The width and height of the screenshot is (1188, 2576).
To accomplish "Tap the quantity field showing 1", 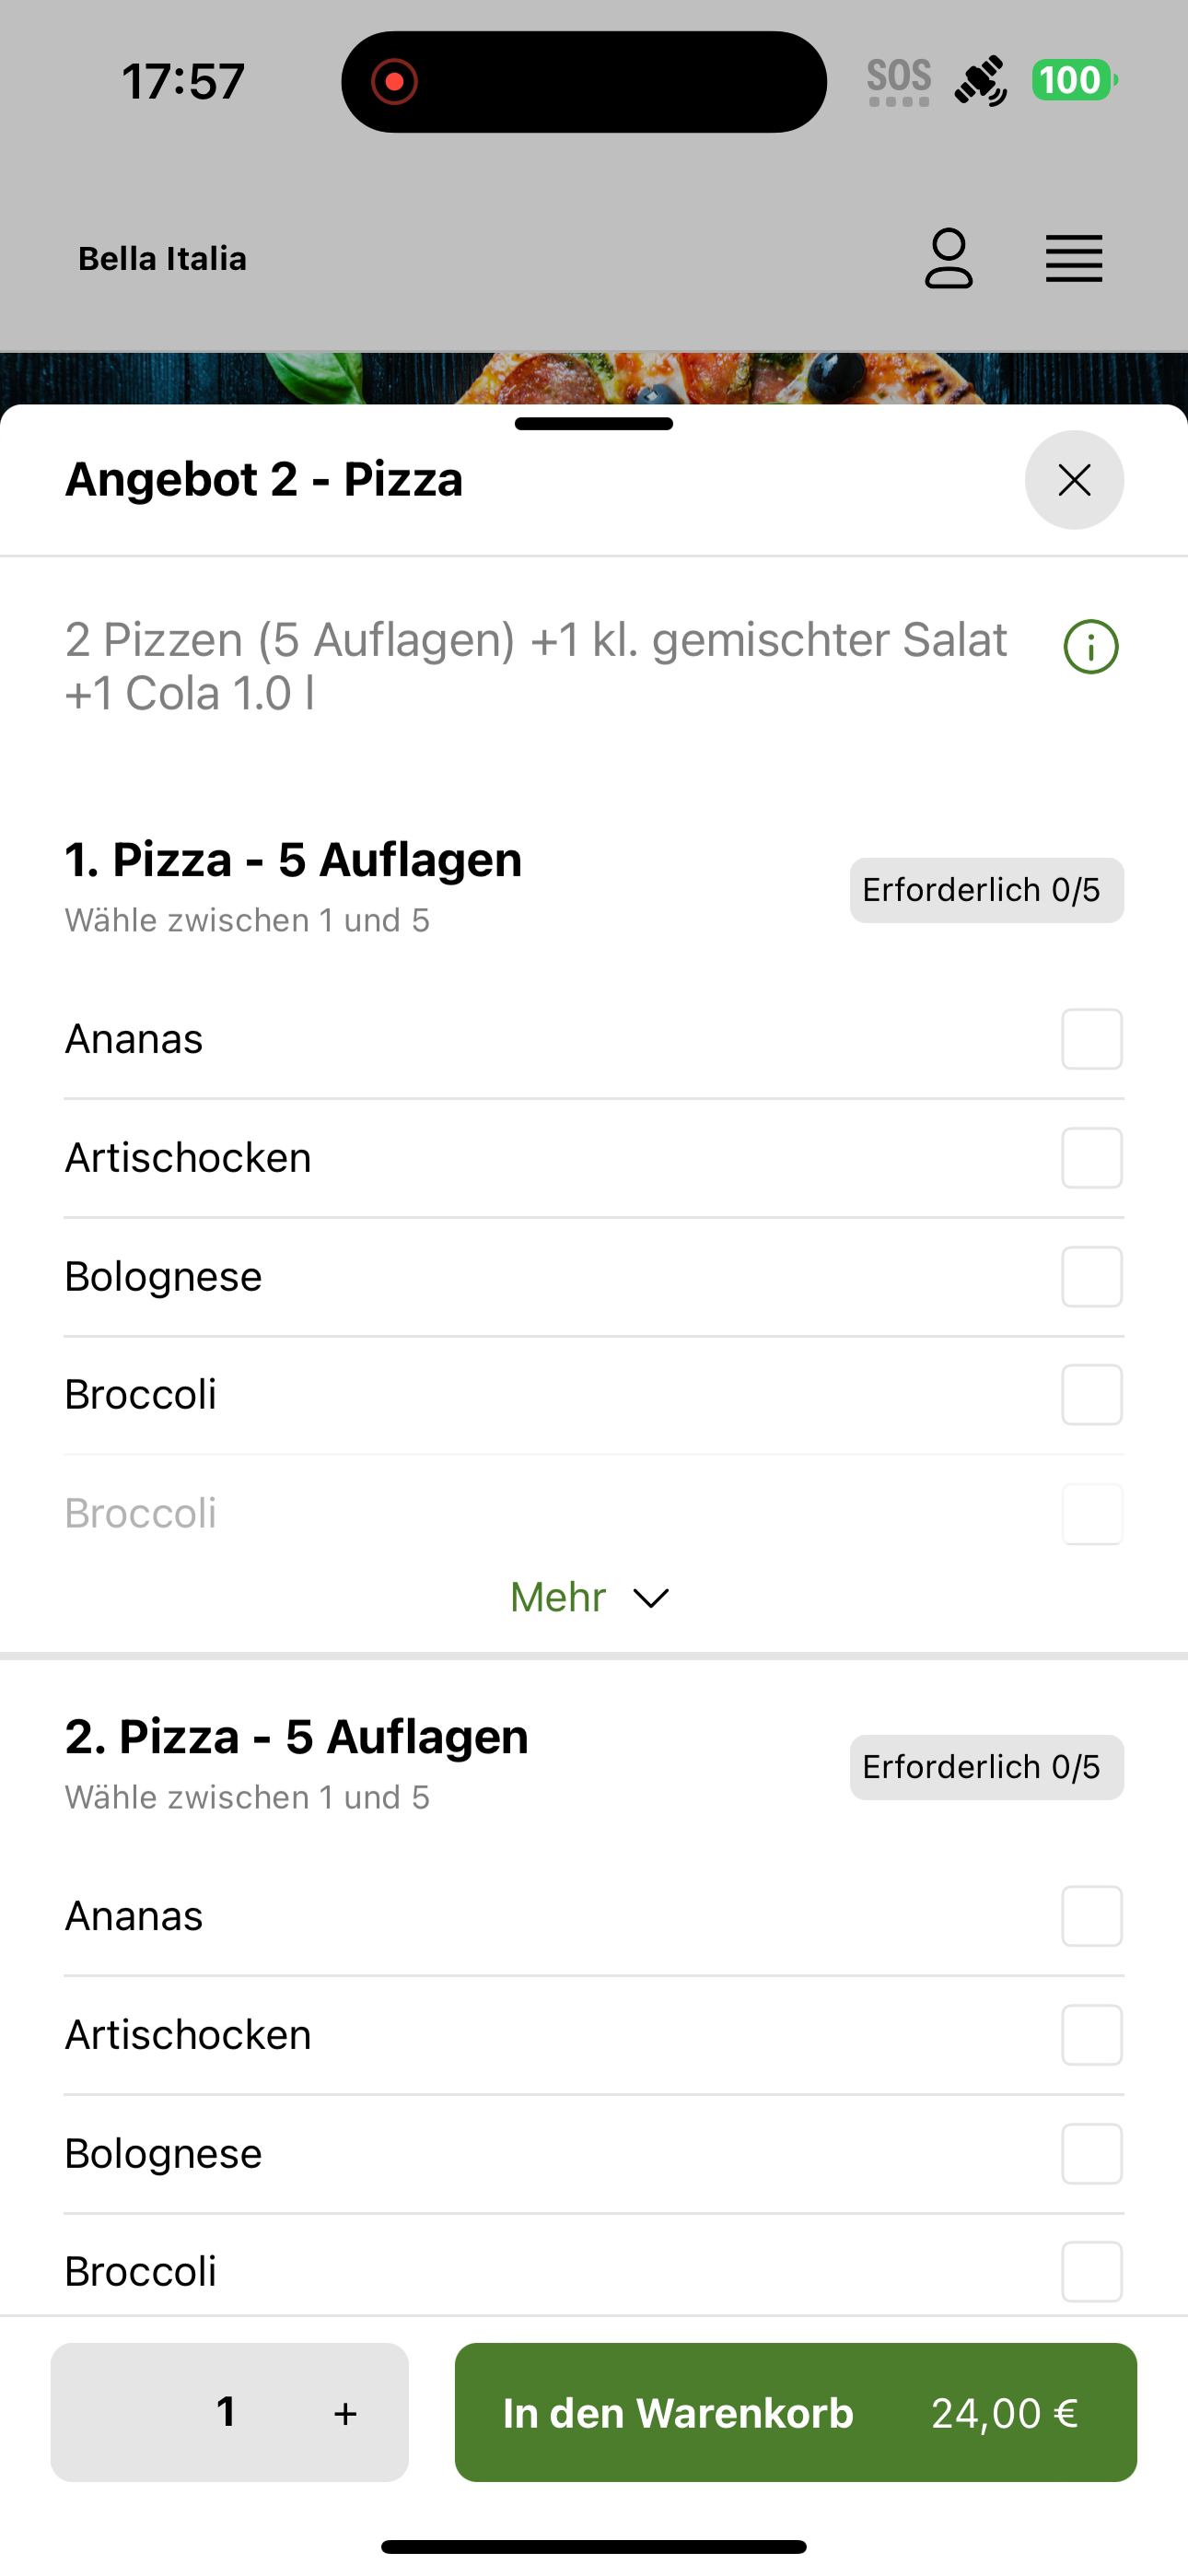I will 227,2411.
